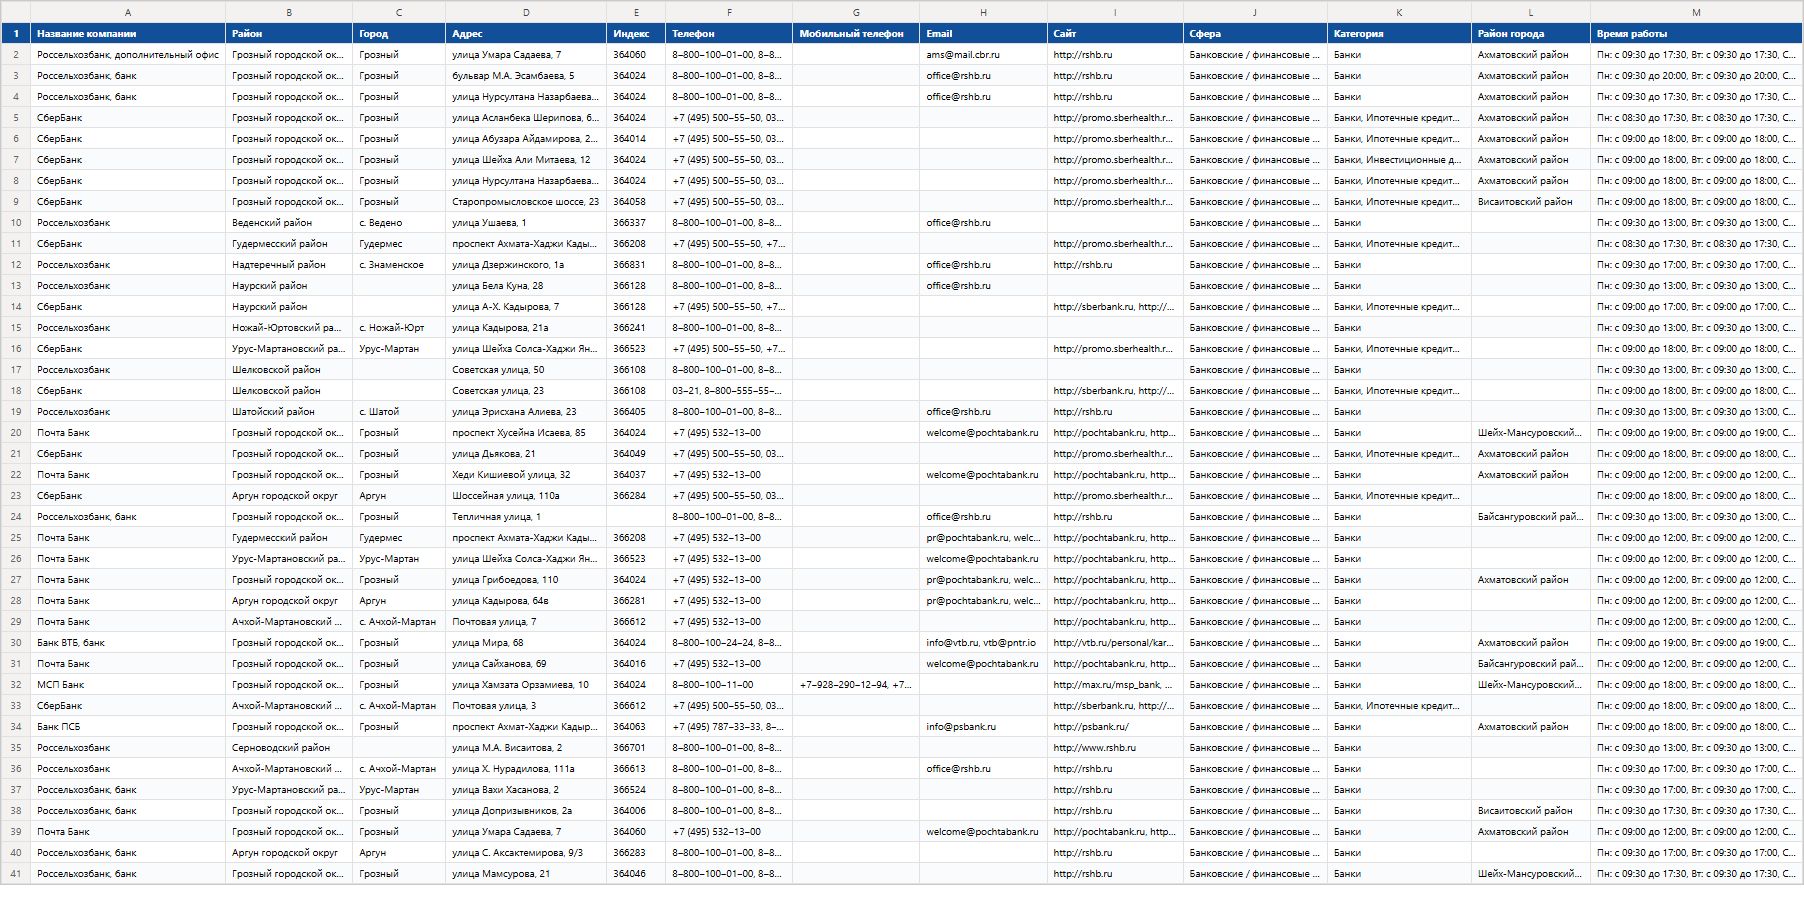Click the city cell 'с. Знаменское'
This screenshot has height=902, width=1804.
(x=399, y=265)
